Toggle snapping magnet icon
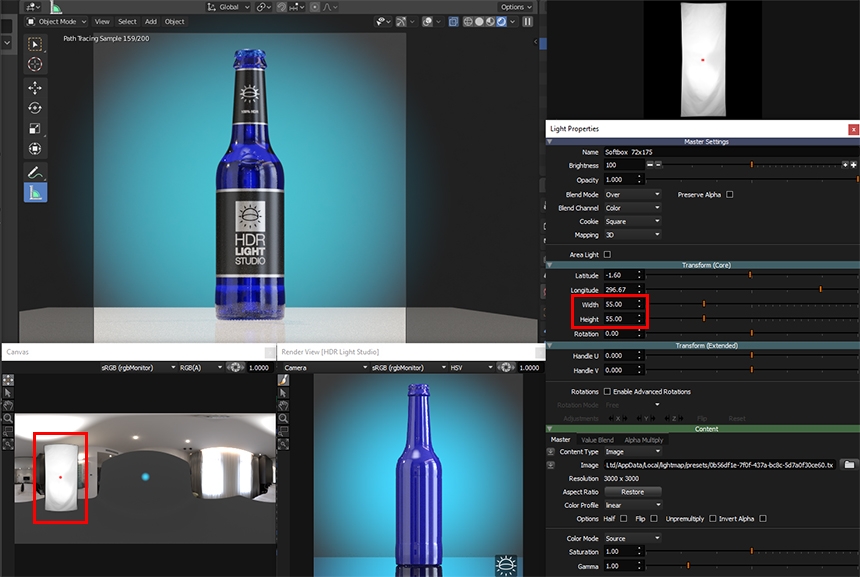The height and width of the screenshot is (577, 860). (x=281, y=7)
